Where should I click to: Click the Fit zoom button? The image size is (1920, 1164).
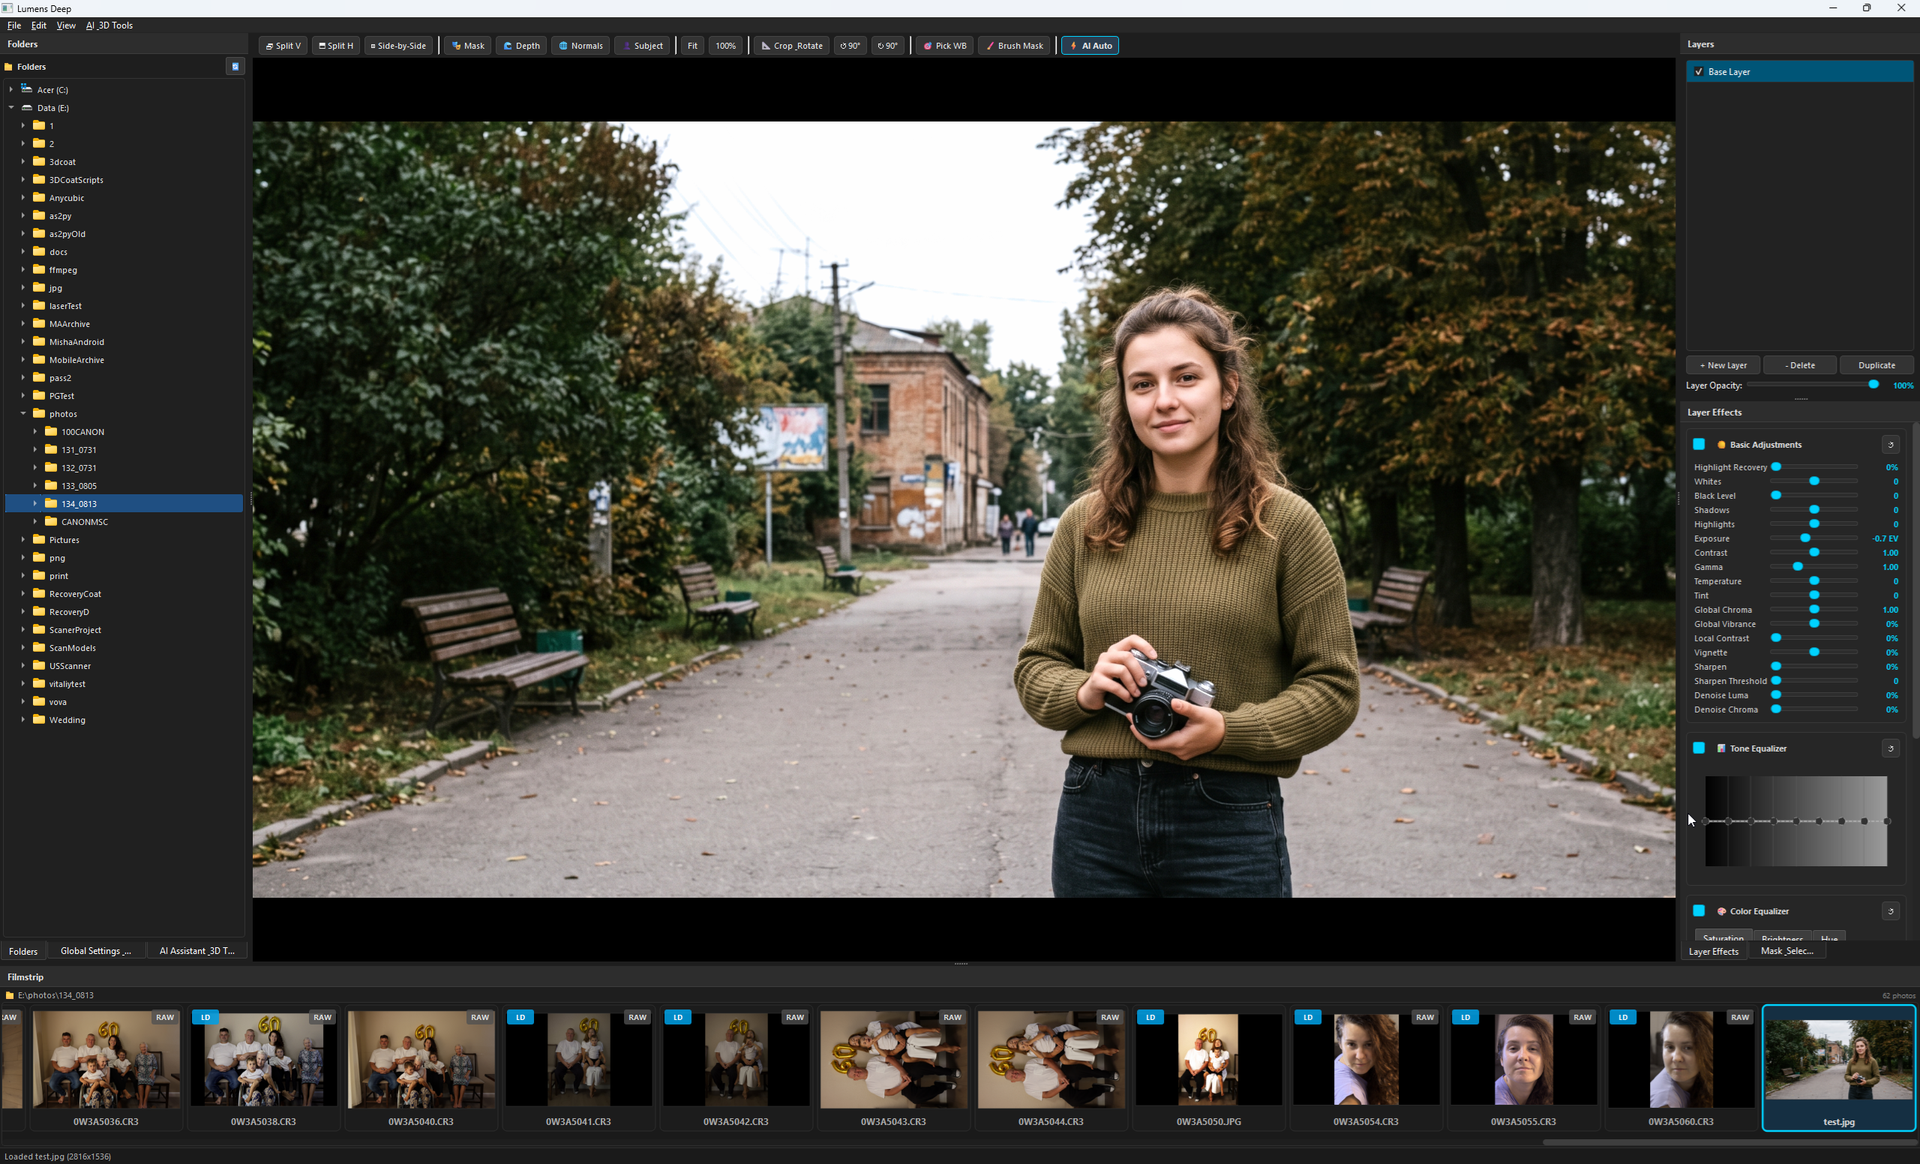coord(692,46)
